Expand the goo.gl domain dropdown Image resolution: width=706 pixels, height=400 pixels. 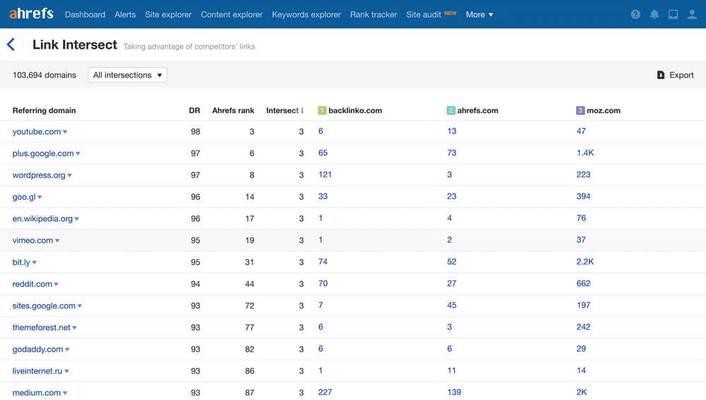coord(40,197)
